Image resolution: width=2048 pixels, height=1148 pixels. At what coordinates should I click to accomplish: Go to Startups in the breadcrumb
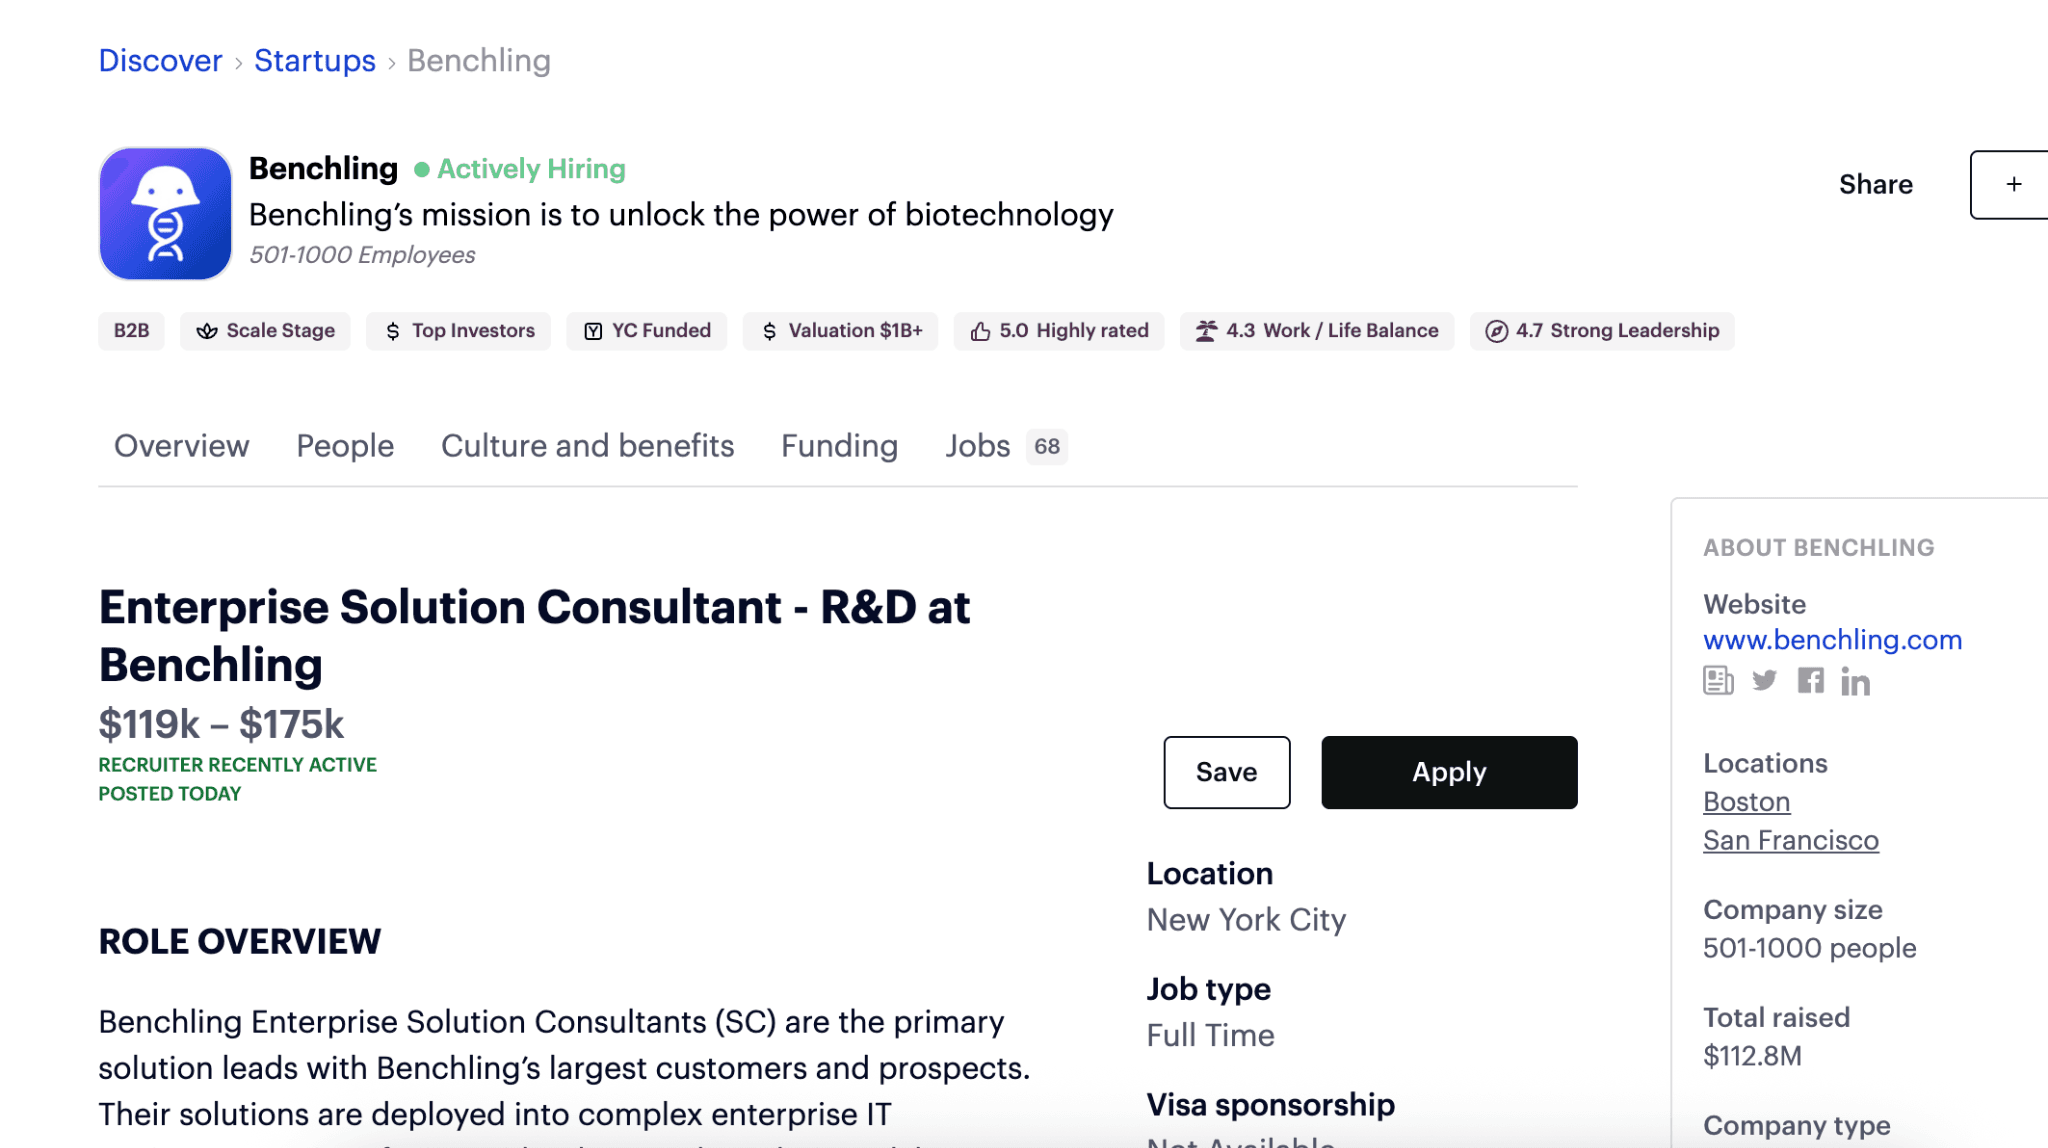(315, 61)
